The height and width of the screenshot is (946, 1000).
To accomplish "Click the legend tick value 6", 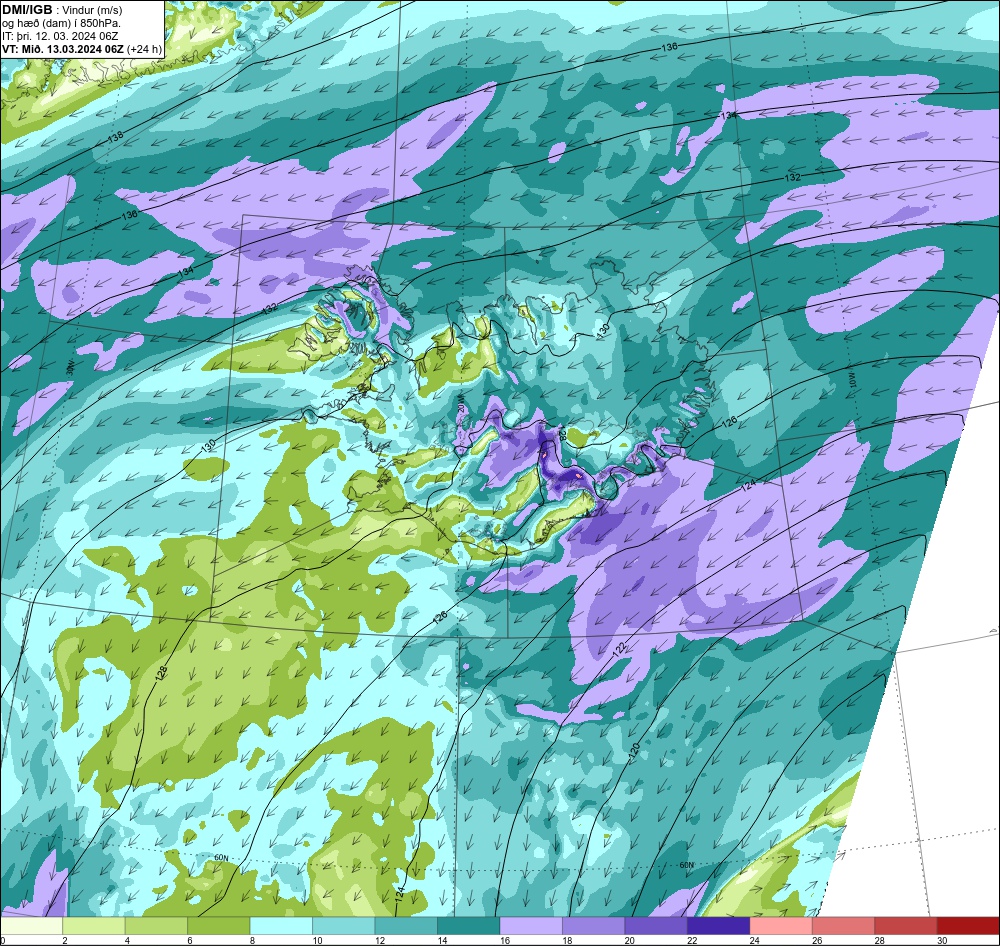I will coord(190,940).
